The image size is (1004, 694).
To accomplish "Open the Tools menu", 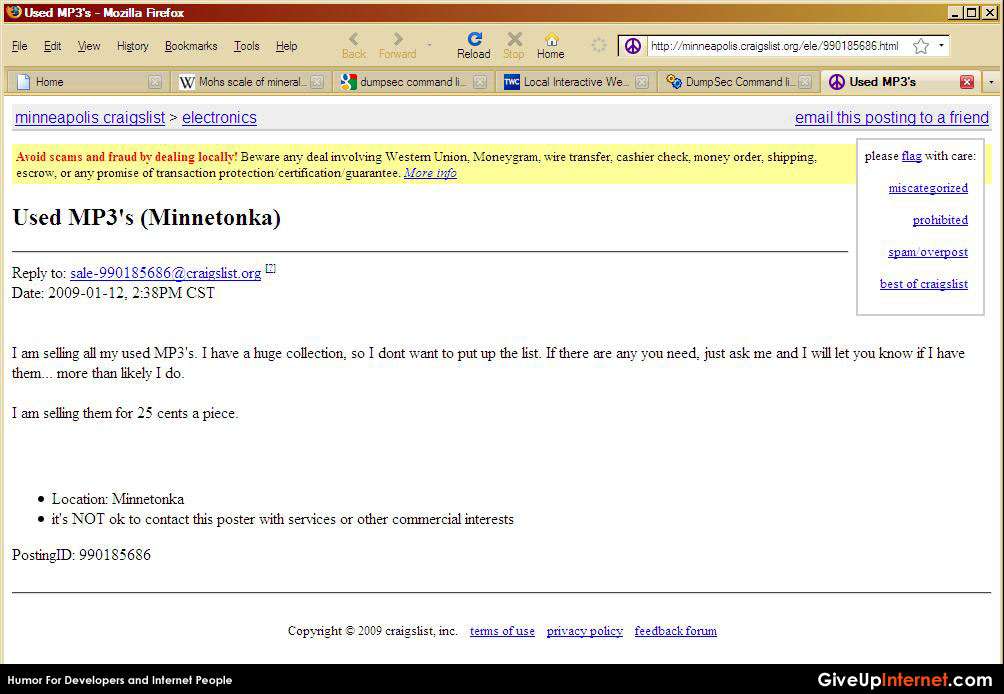I will pyautogui.click(x=247, y=46).
